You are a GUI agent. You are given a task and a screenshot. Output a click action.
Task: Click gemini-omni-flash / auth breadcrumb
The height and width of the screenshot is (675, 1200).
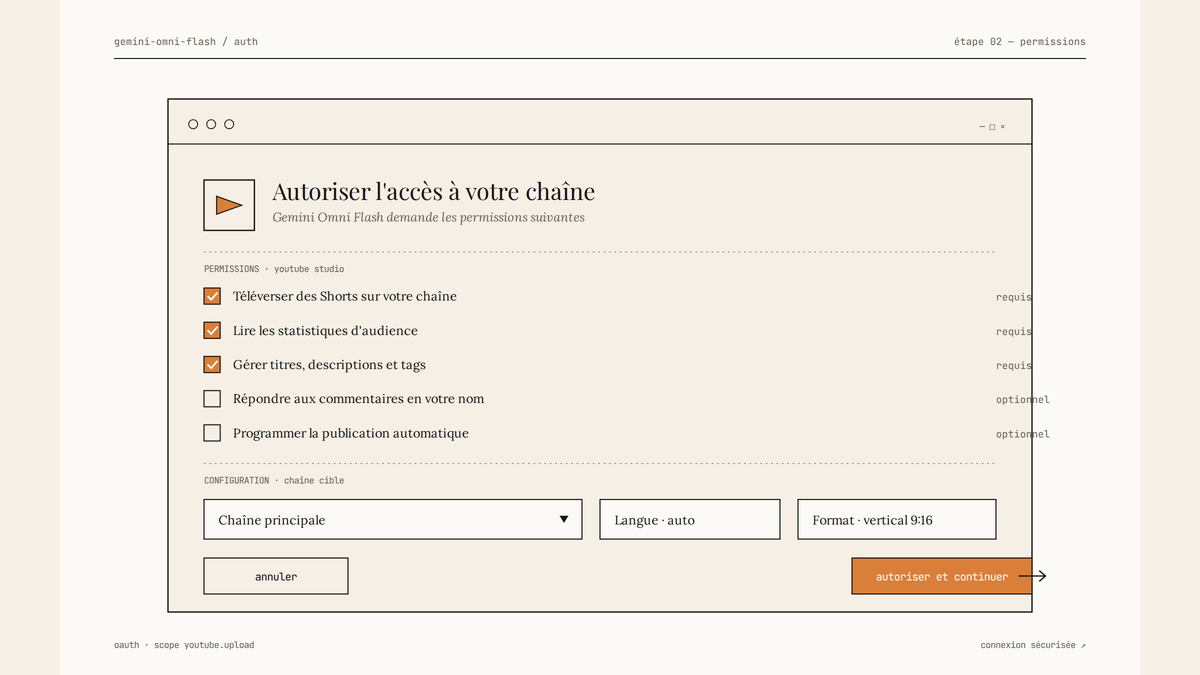click(x=186, y=42)
